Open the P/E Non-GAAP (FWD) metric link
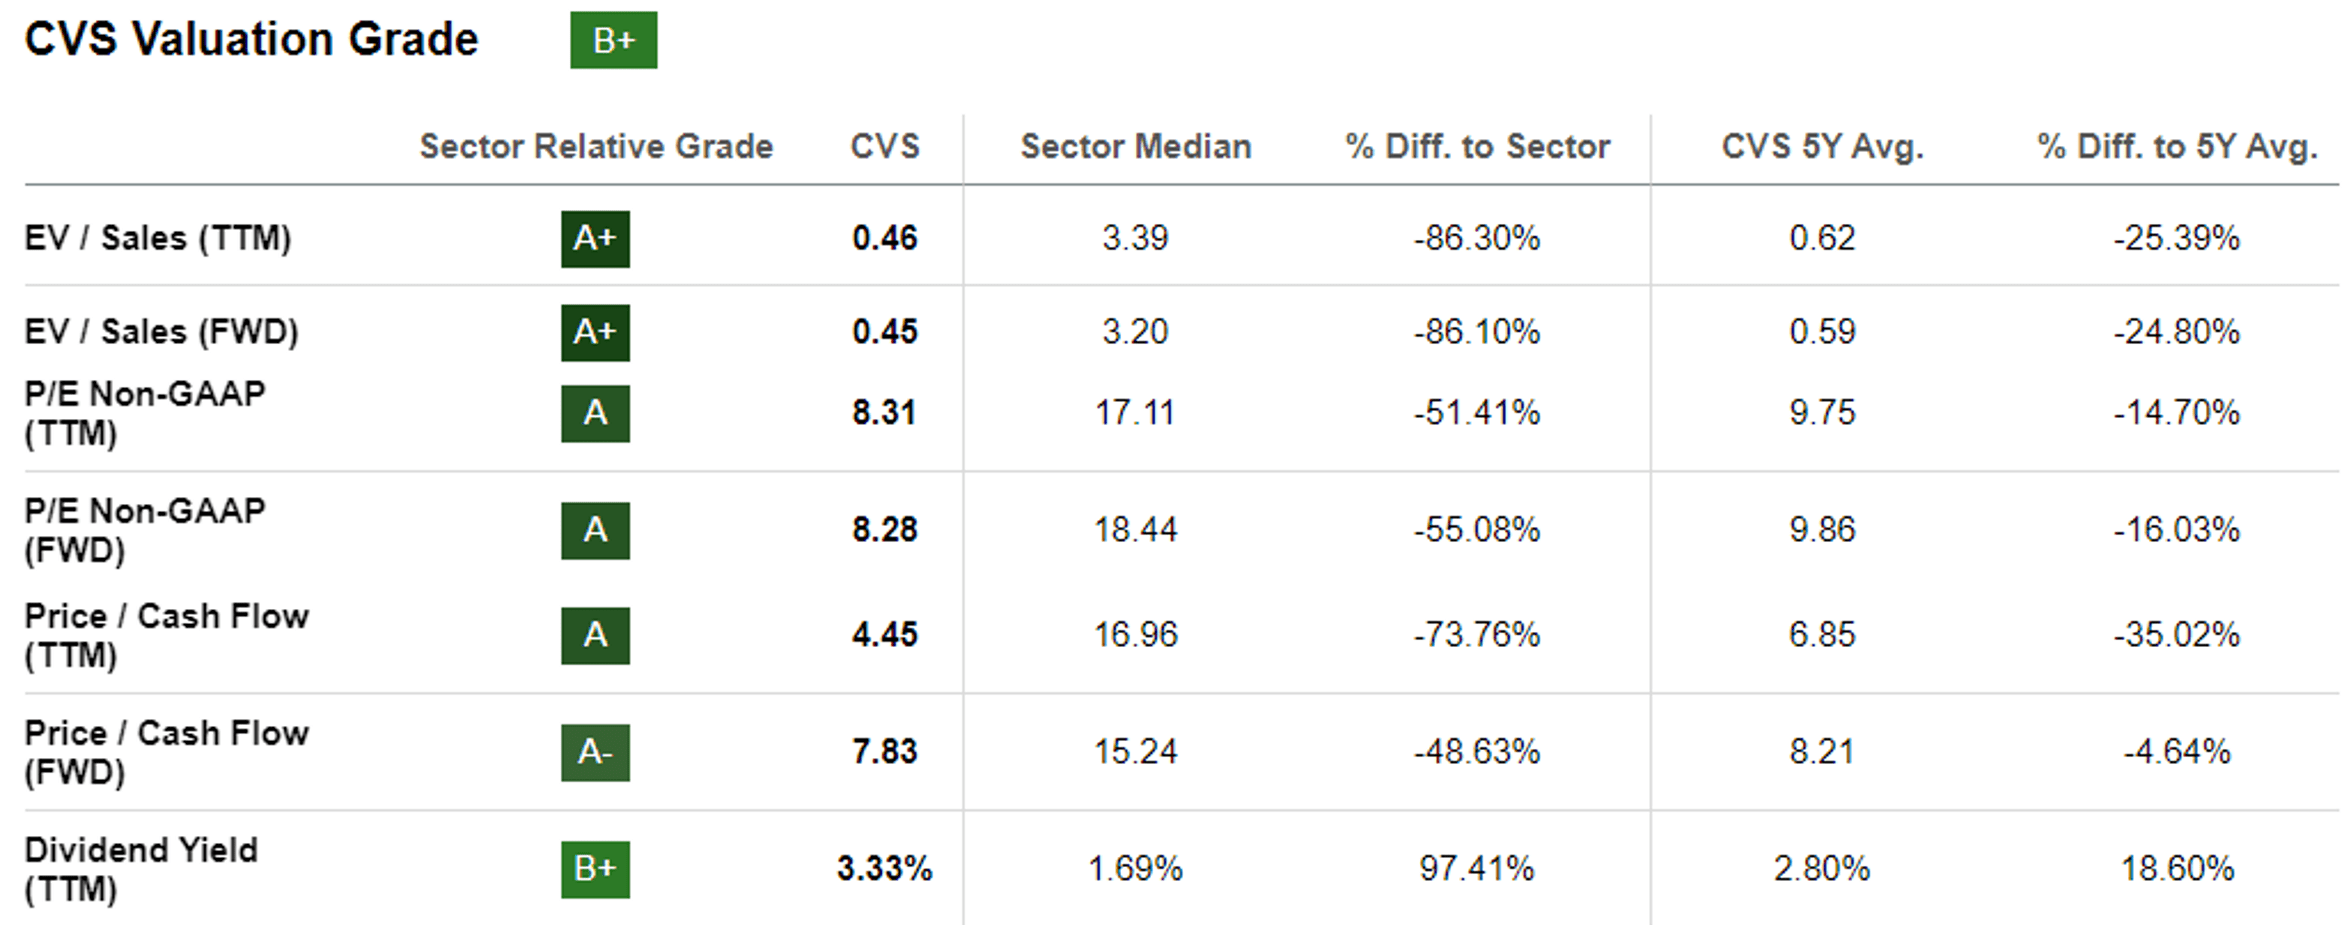Viewport: 2344px width, 925px height. [145, 530]
